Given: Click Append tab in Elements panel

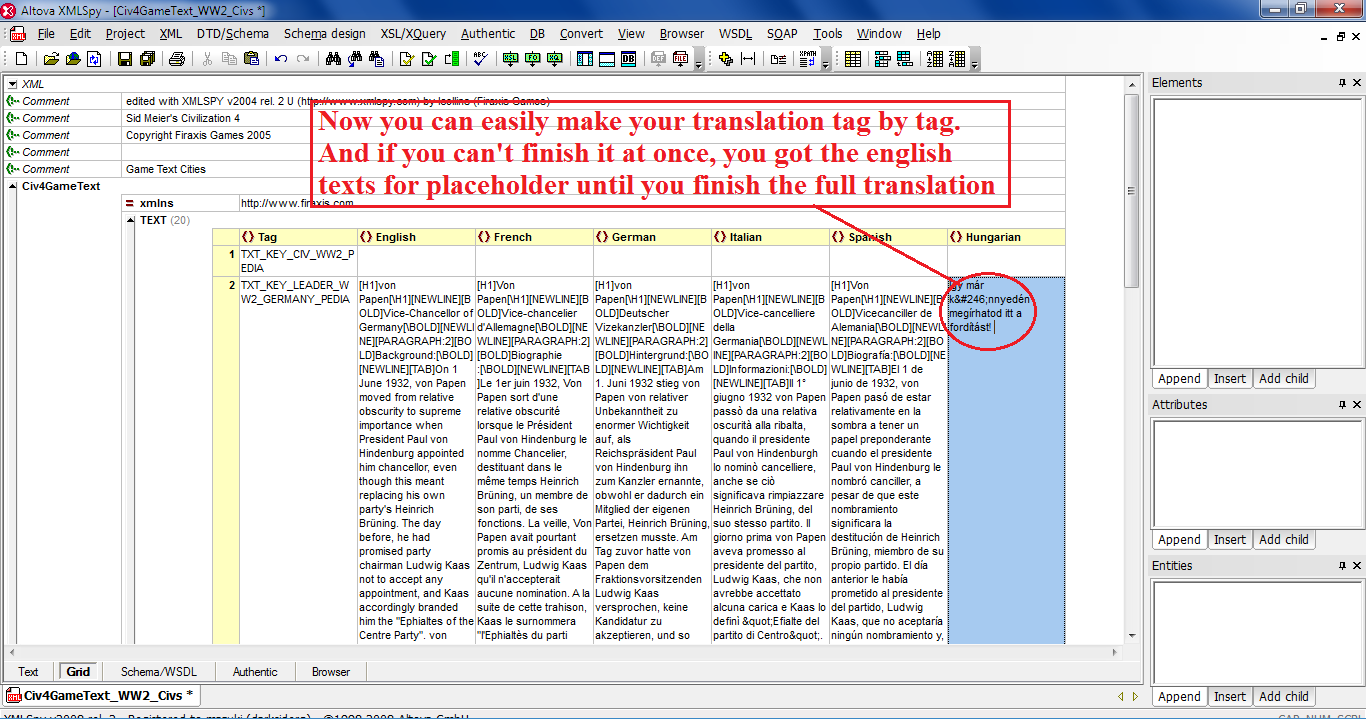Looking at the screenshot, I should coord(1179,379).
